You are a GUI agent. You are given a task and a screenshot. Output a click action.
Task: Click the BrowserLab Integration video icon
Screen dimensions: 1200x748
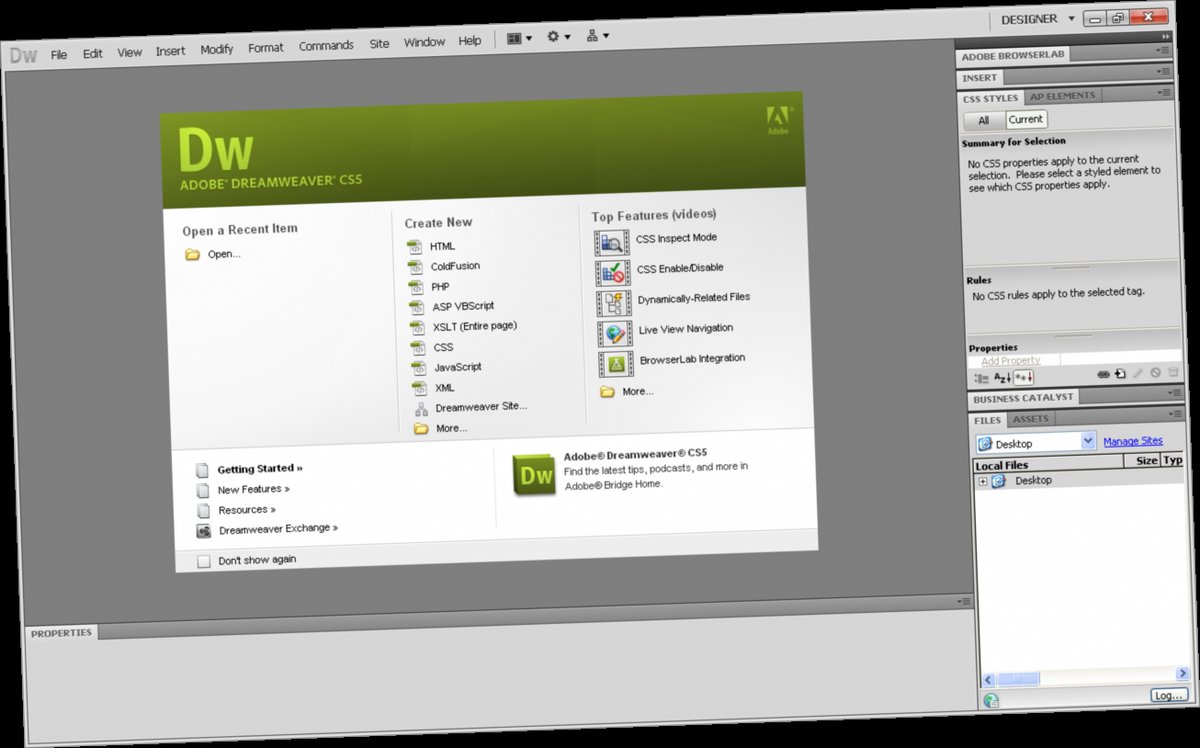(616, 363)
